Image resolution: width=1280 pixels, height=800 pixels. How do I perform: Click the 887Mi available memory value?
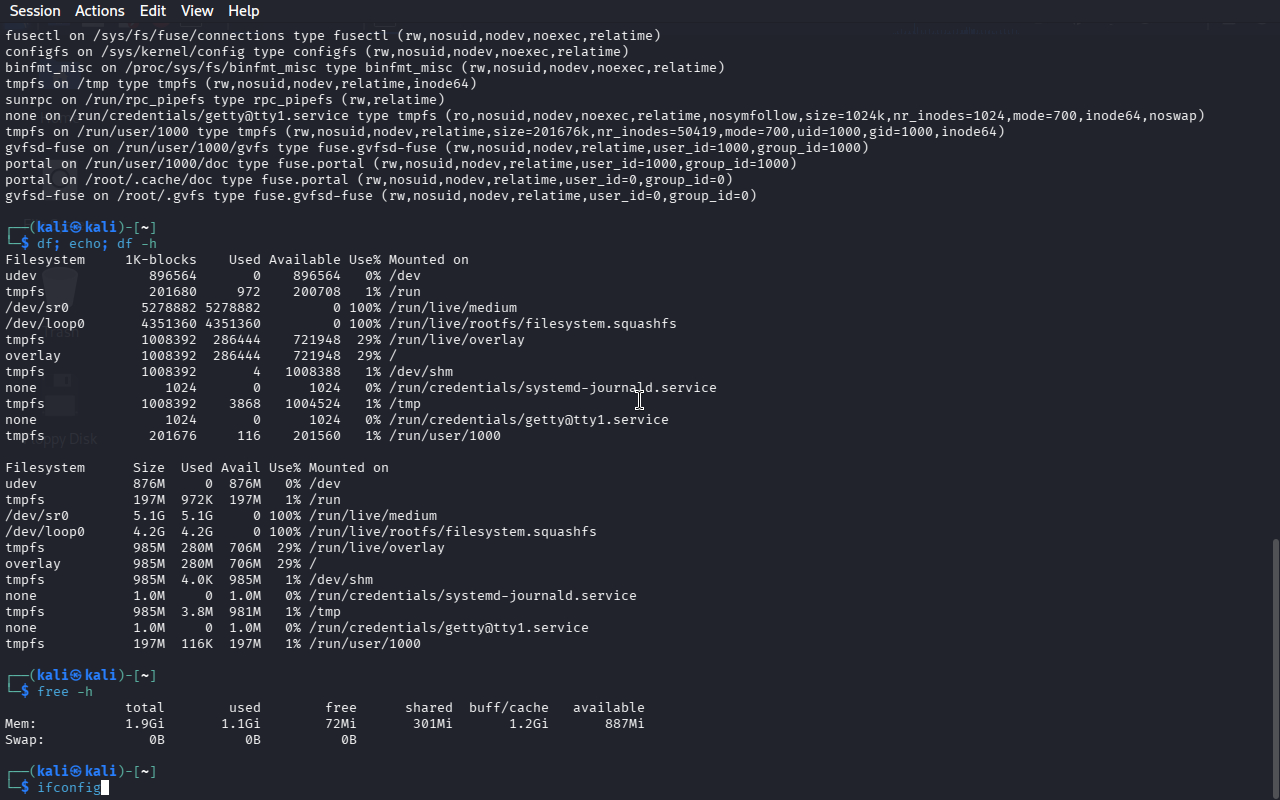point(624,724)
